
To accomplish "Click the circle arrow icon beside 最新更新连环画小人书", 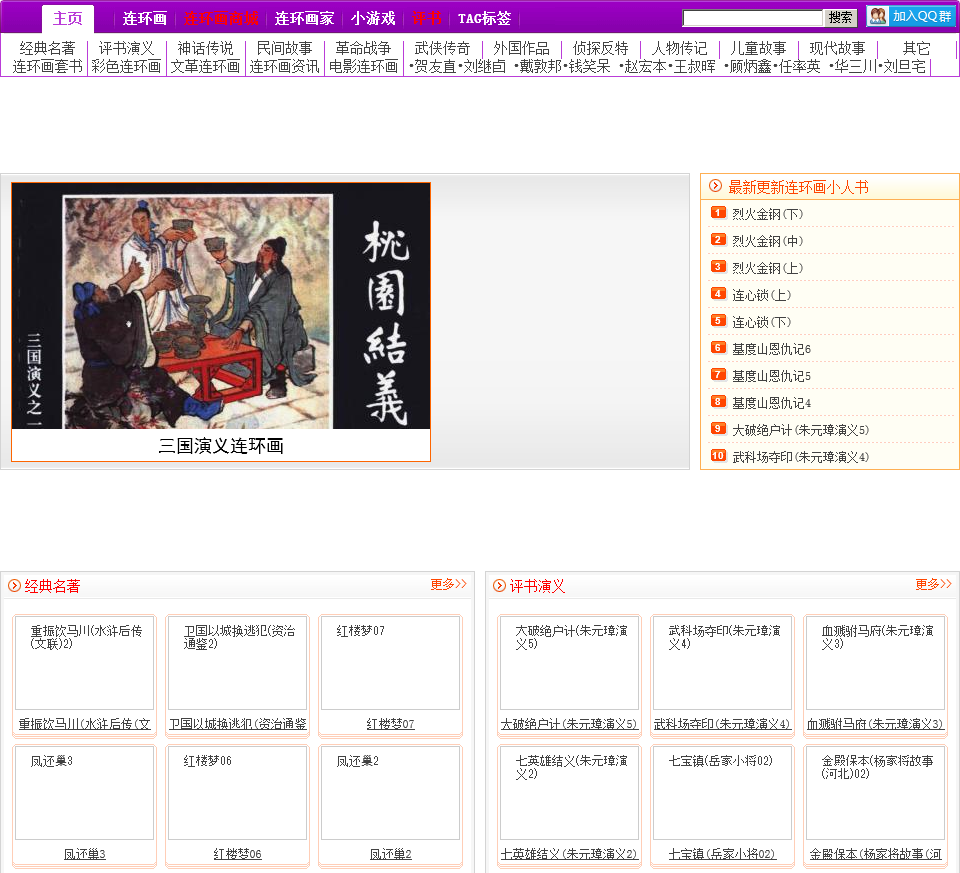I will coord(714,185).
